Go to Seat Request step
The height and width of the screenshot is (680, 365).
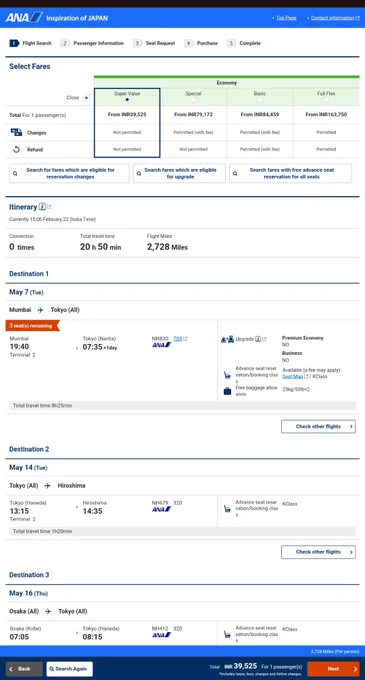point(154,43)
